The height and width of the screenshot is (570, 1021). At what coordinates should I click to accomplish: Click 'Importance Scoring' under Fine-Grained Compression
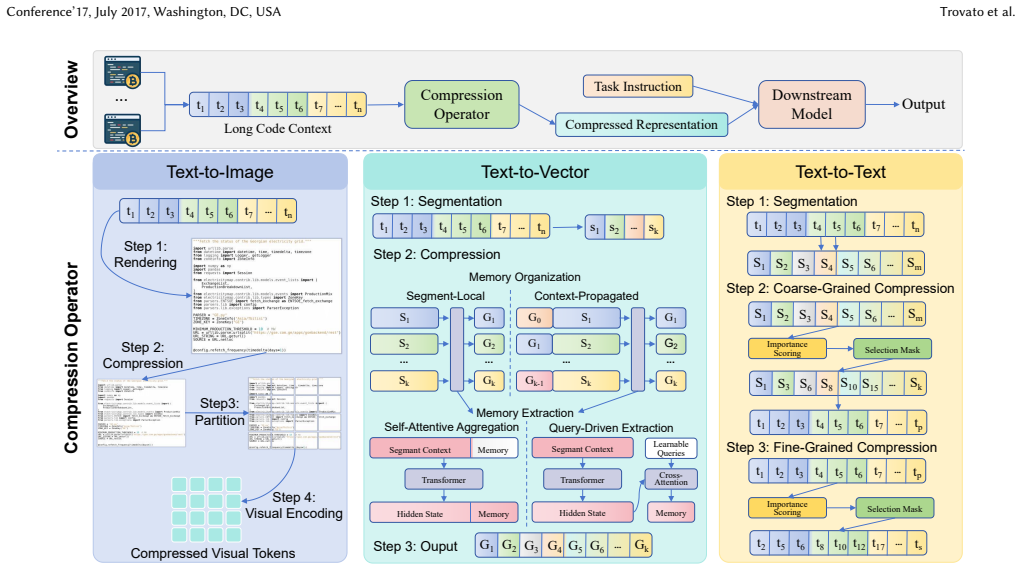click(x=787, y=508)
